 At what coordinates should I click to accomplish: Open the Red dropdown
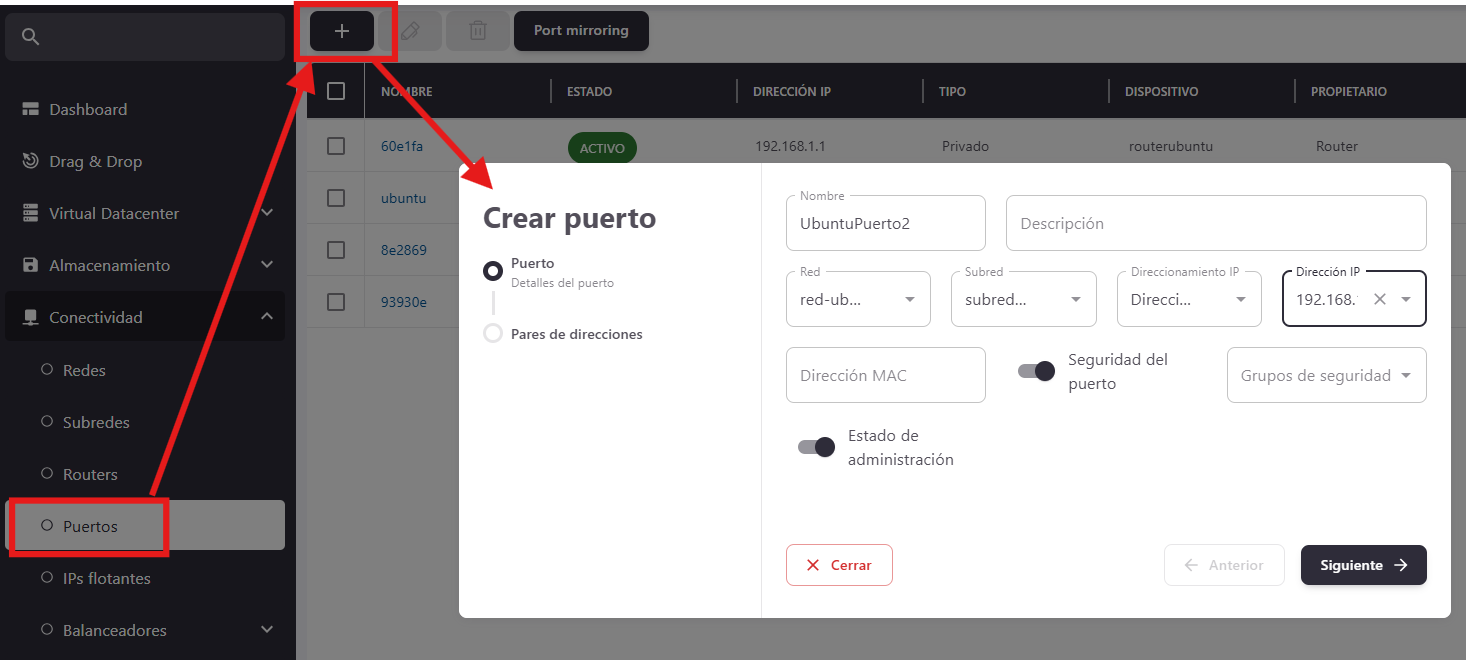point(858,299)
